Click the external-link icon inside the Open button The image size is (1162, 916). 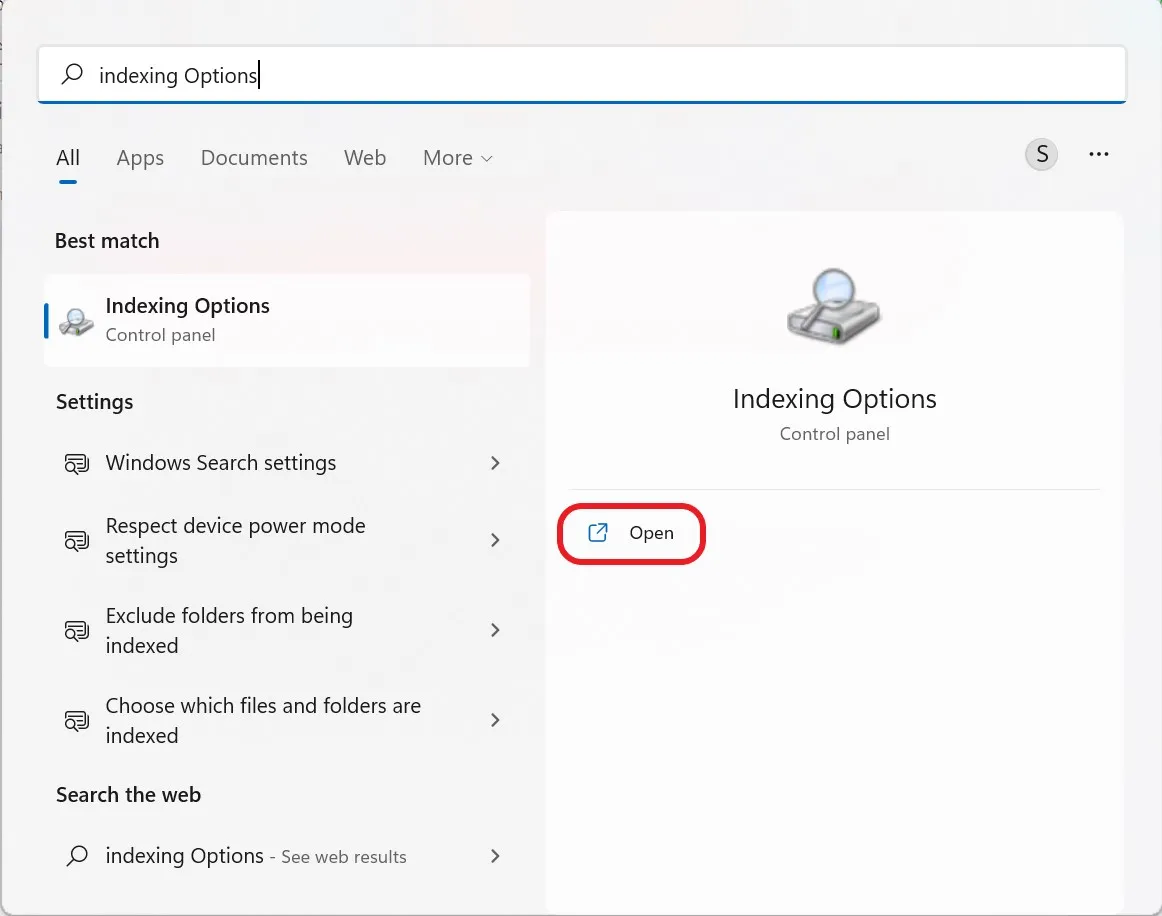click(599, 533)
